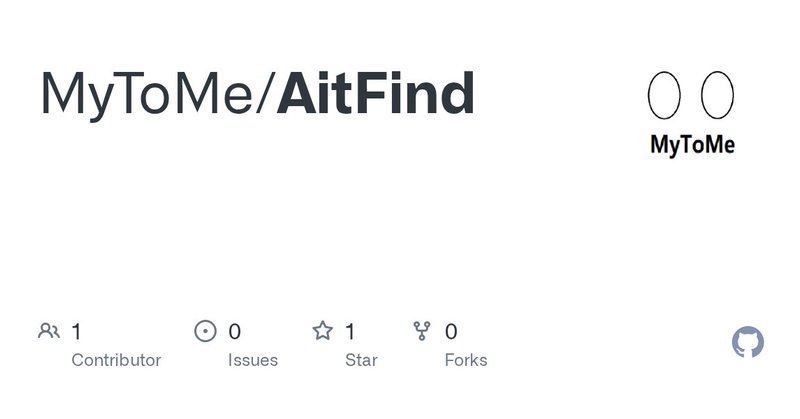Select the Forks label
The image size is (800, 419).
(x=466, y=360)
